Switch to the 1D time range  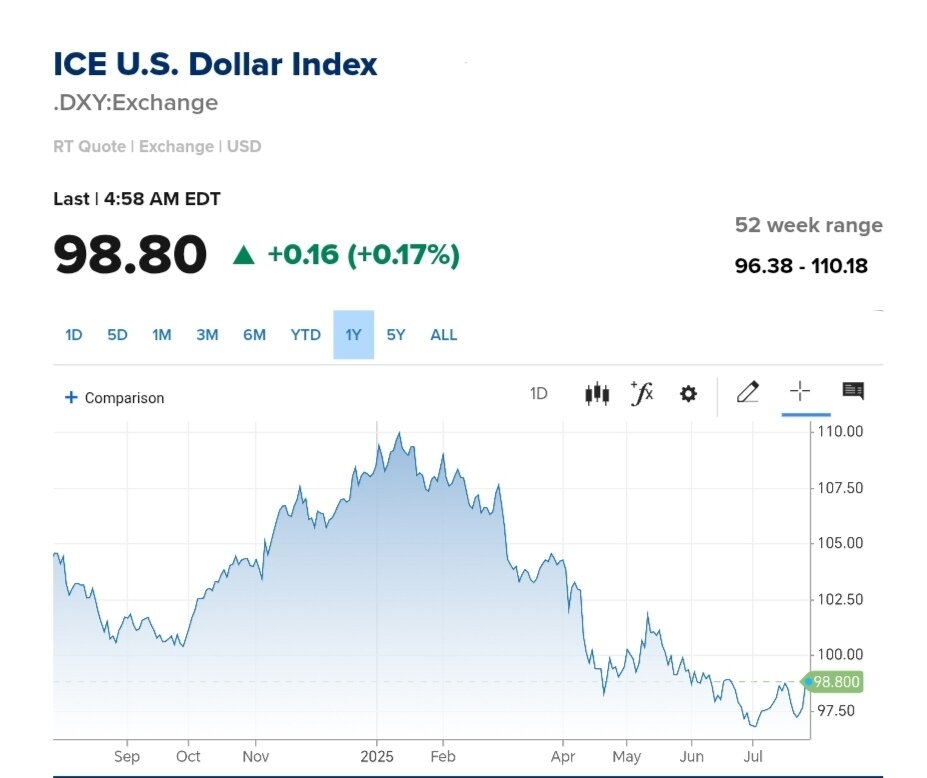click(73, 335)
